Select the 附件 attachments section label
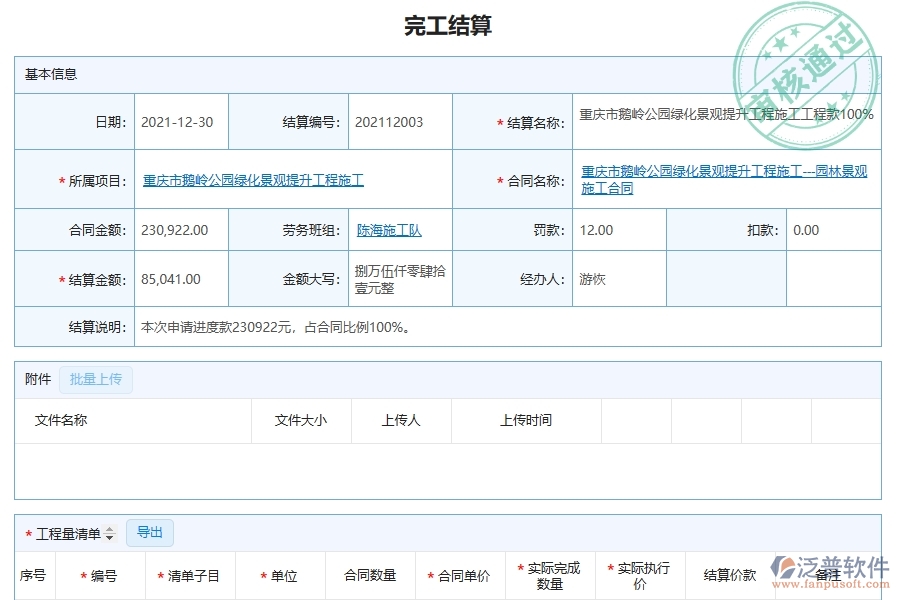Screen dimensions: 900x600 [x=37, y=379]
